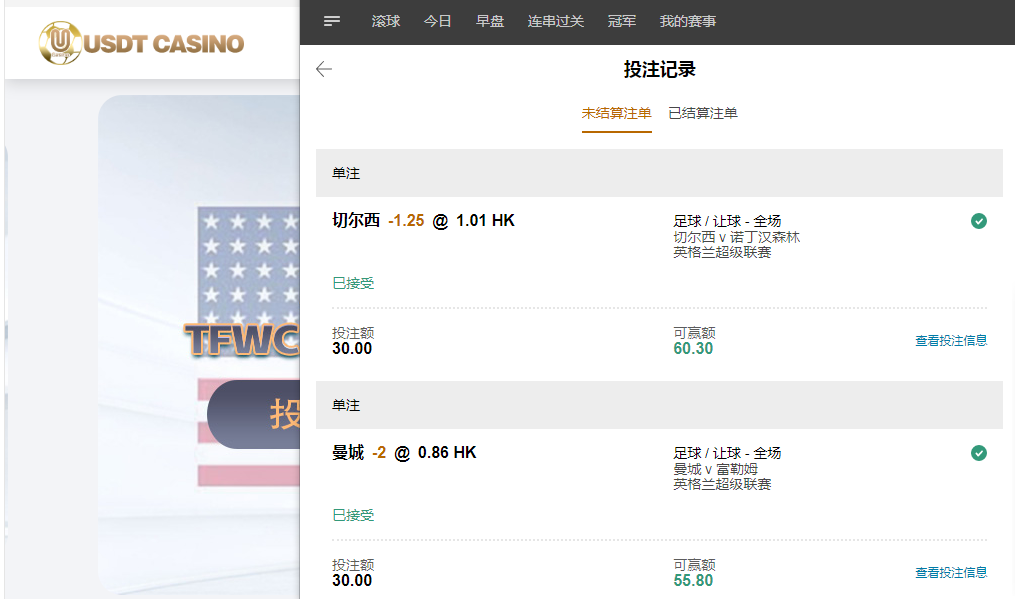Open the 早盘 early market menu
The image size is (1015, 599).
pyautogui.click(x=490, y=21)
